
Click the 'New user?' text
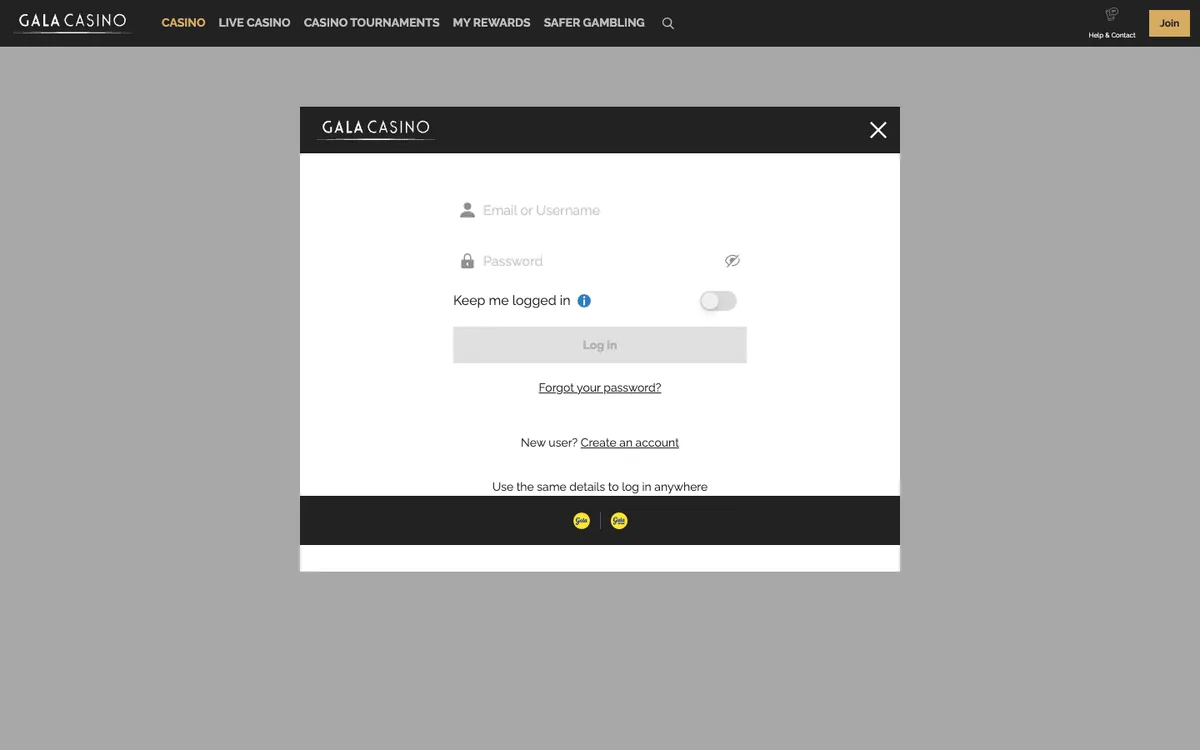click(549, 443)
